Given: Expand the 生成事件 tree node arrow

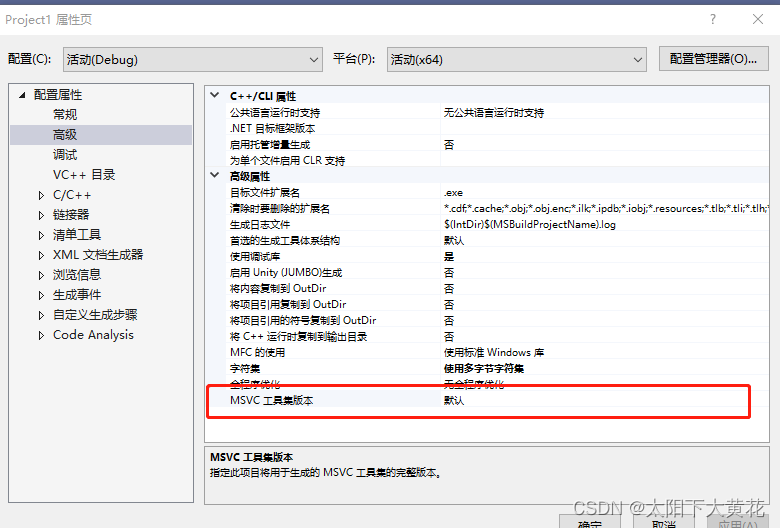Looking at the screenshot, I should [41, 296].
